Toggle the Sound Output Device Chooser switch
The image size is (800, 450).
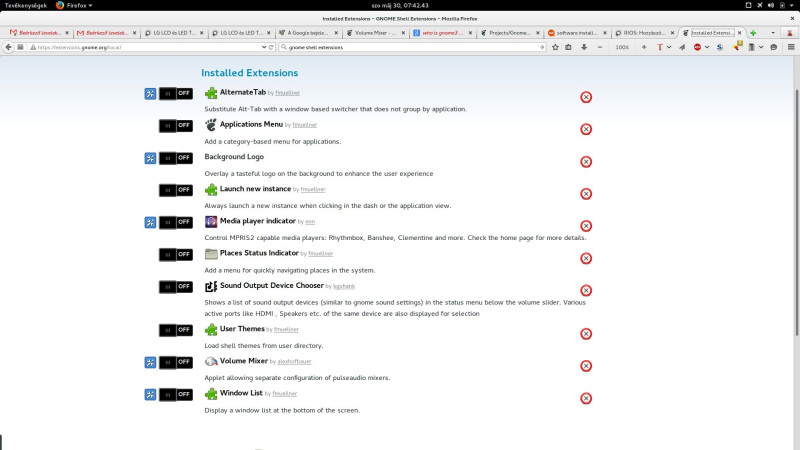[x=176, y=287]
